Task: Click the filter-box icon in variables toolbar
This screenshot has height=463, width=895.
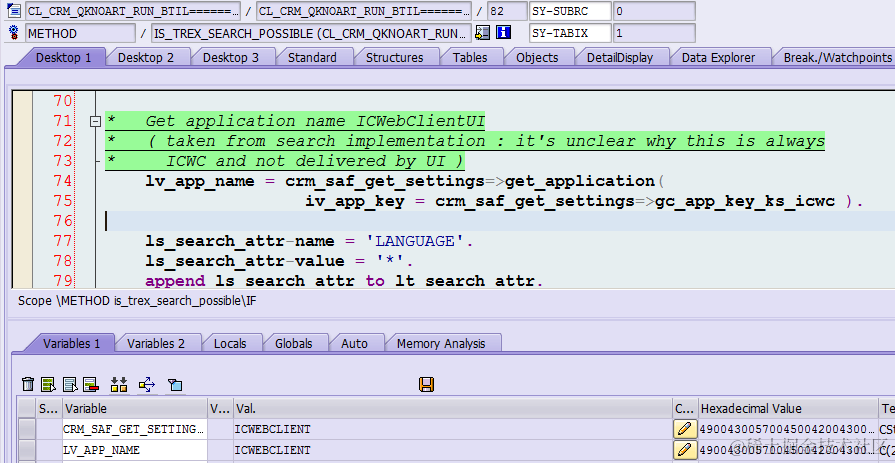Action: tap(175, 385)
